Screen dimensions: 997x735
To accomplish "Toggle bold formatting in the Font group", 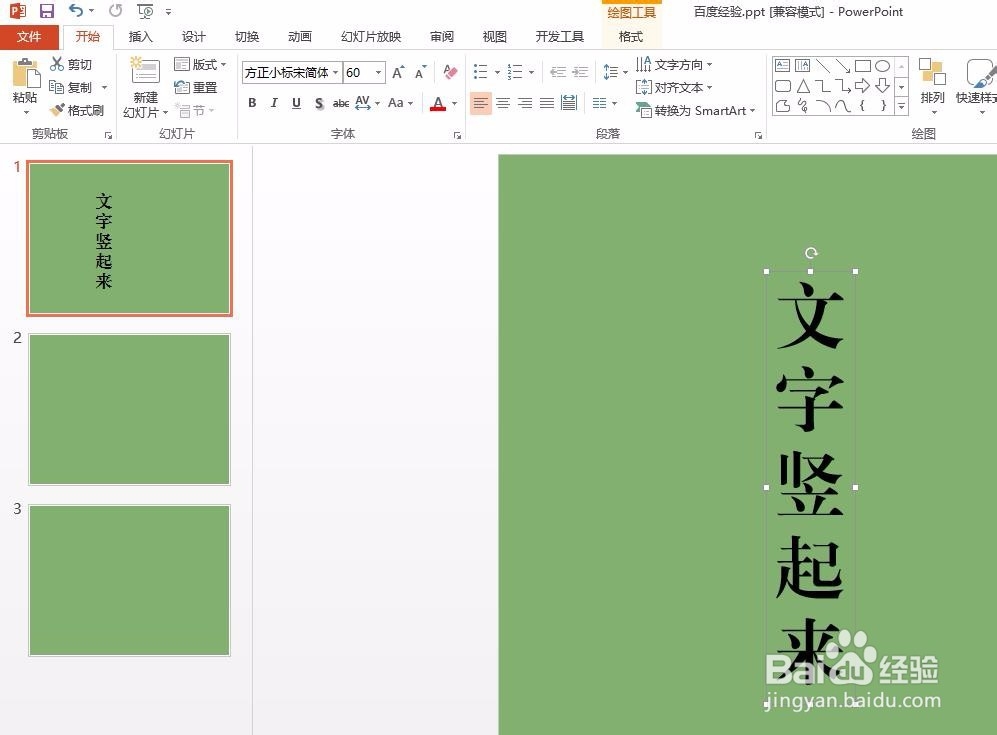I will [x=252, y=102].
